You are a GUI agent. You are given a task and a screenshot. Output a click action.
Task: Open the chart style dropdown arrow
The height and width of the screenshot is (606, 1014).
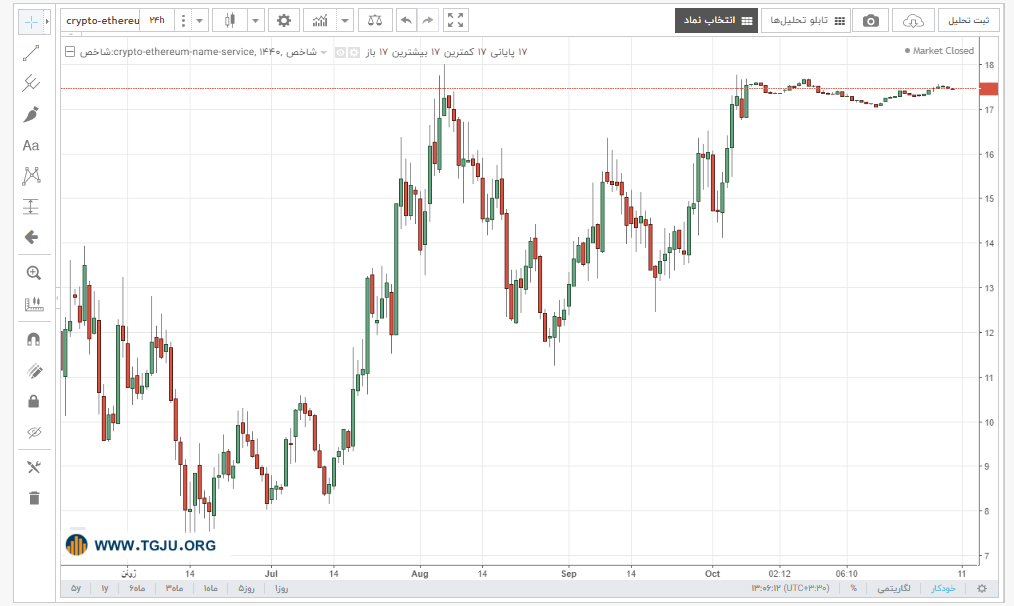[255, 21]
